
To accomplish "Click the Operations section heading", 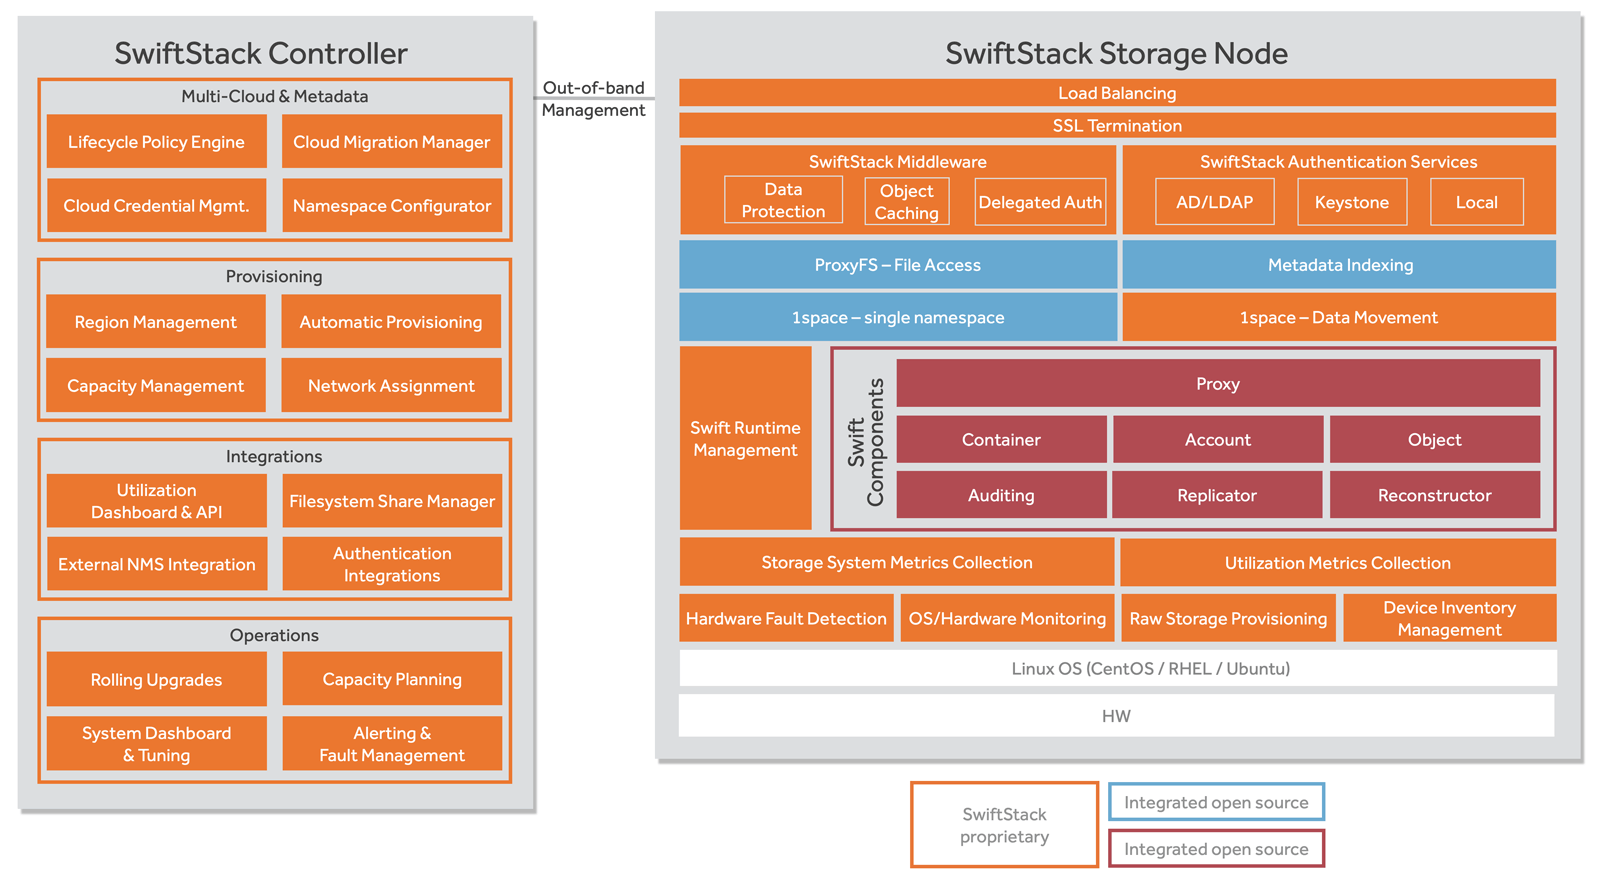I will (x=274, y=635).
